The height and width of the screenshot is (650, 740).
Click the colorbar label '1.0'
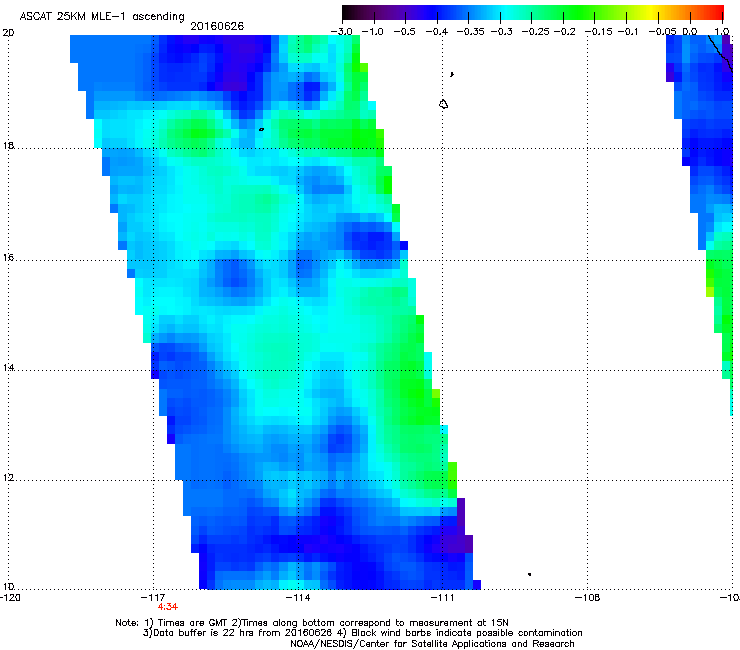point(722,32)
